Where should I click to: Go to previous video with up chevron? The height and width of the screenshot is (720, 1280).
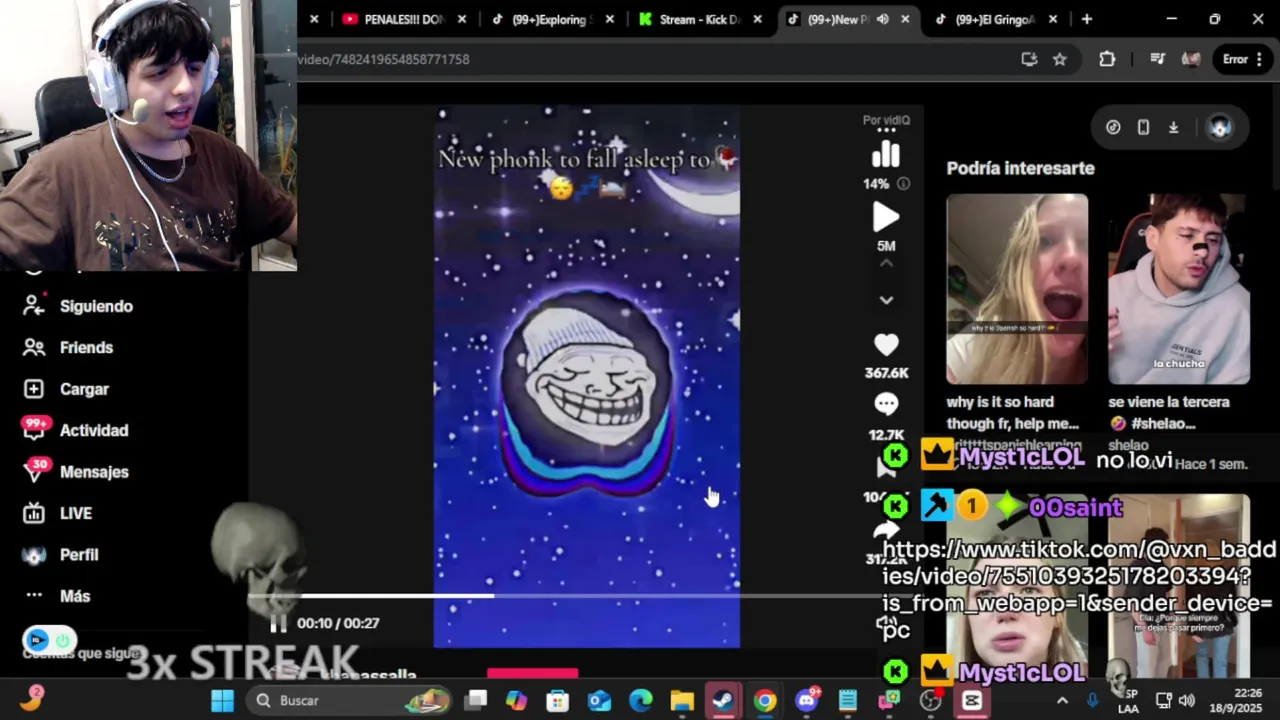[x=886, y=264]
